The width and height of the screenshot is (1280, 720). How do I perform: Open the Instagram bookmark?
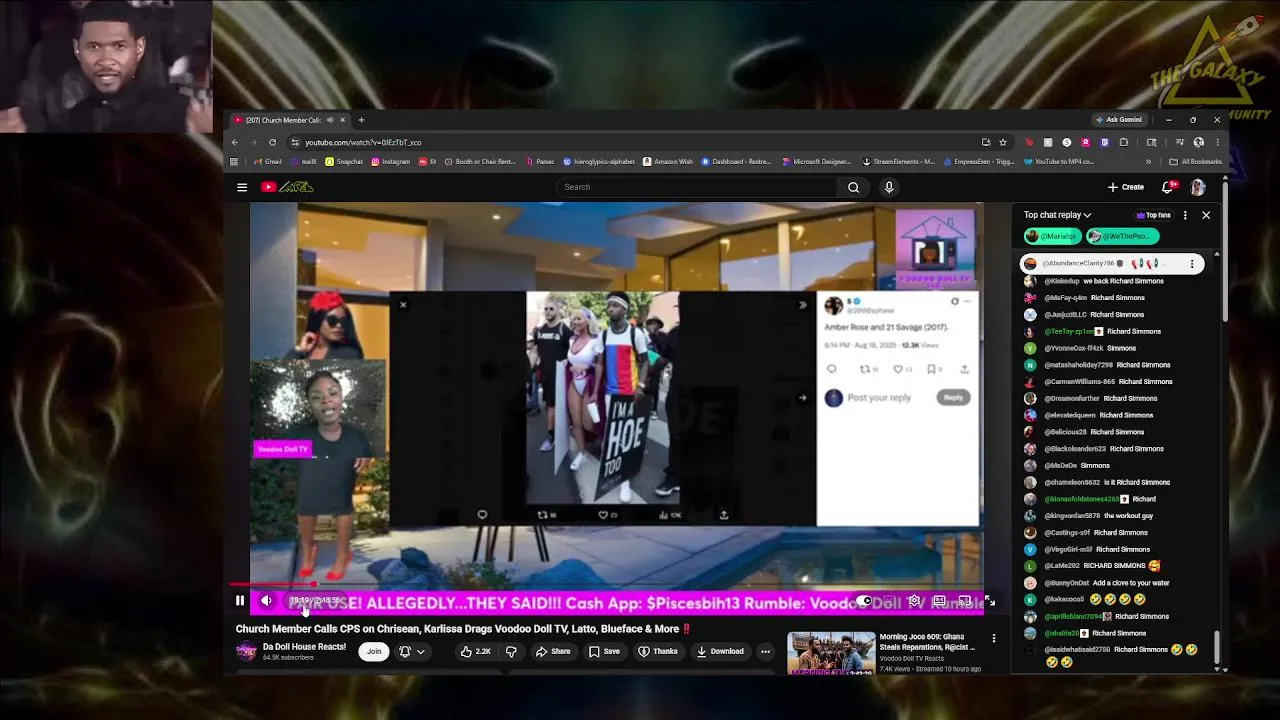(x=391, y=161)
